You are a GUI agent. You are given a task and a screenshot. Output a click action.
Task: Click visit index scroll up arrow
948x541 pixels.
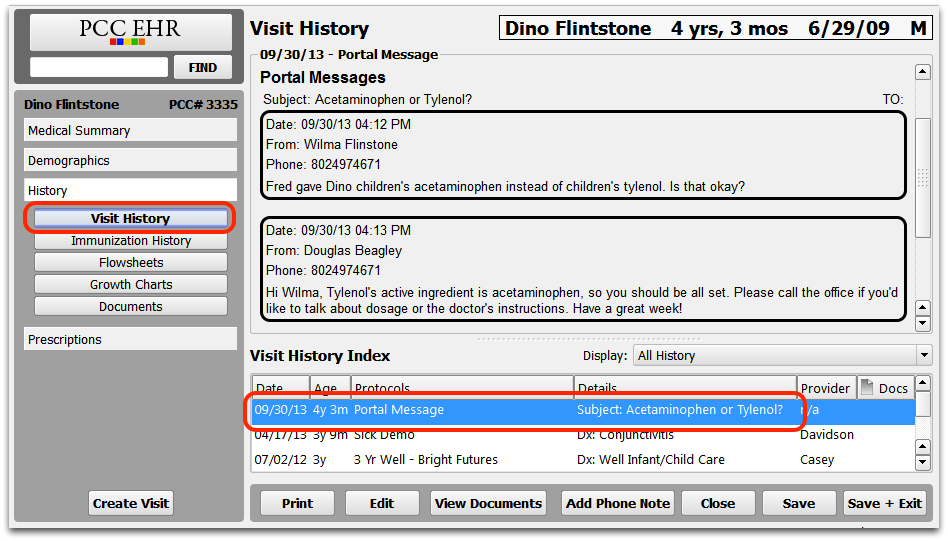(x=922, y=383)
